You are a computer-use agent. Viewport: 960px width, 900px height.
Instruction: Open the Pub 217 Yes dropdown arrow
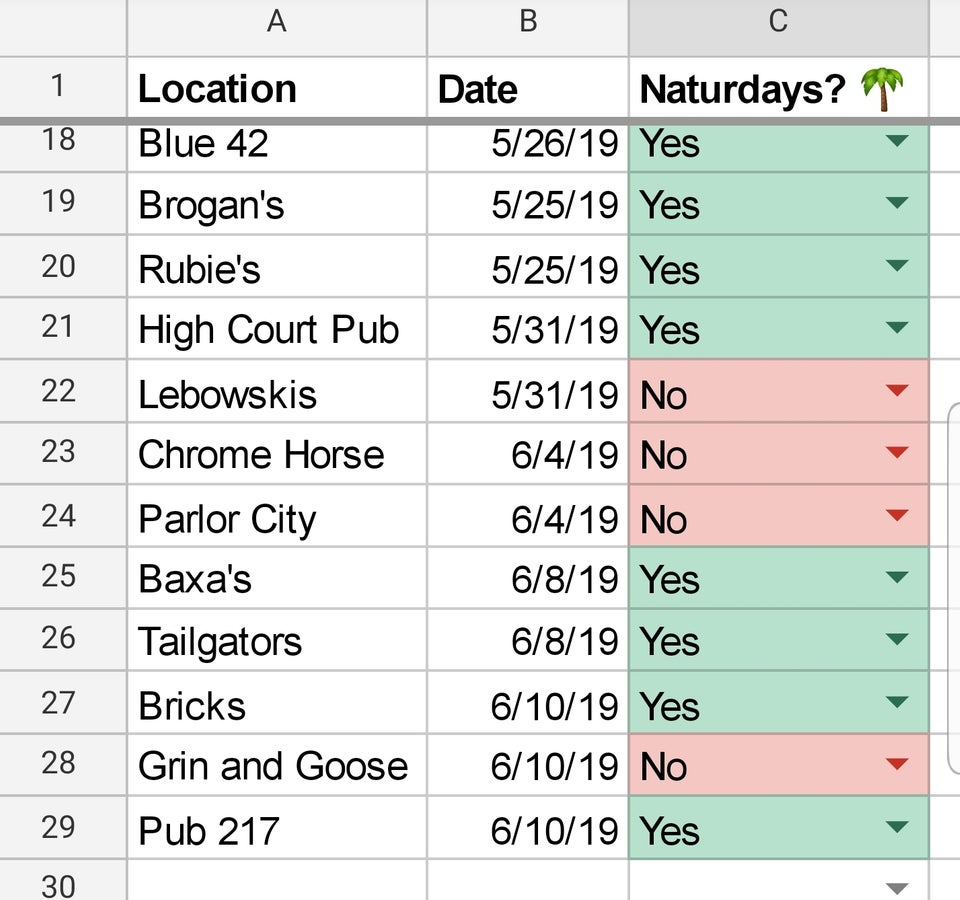point(897,827)
